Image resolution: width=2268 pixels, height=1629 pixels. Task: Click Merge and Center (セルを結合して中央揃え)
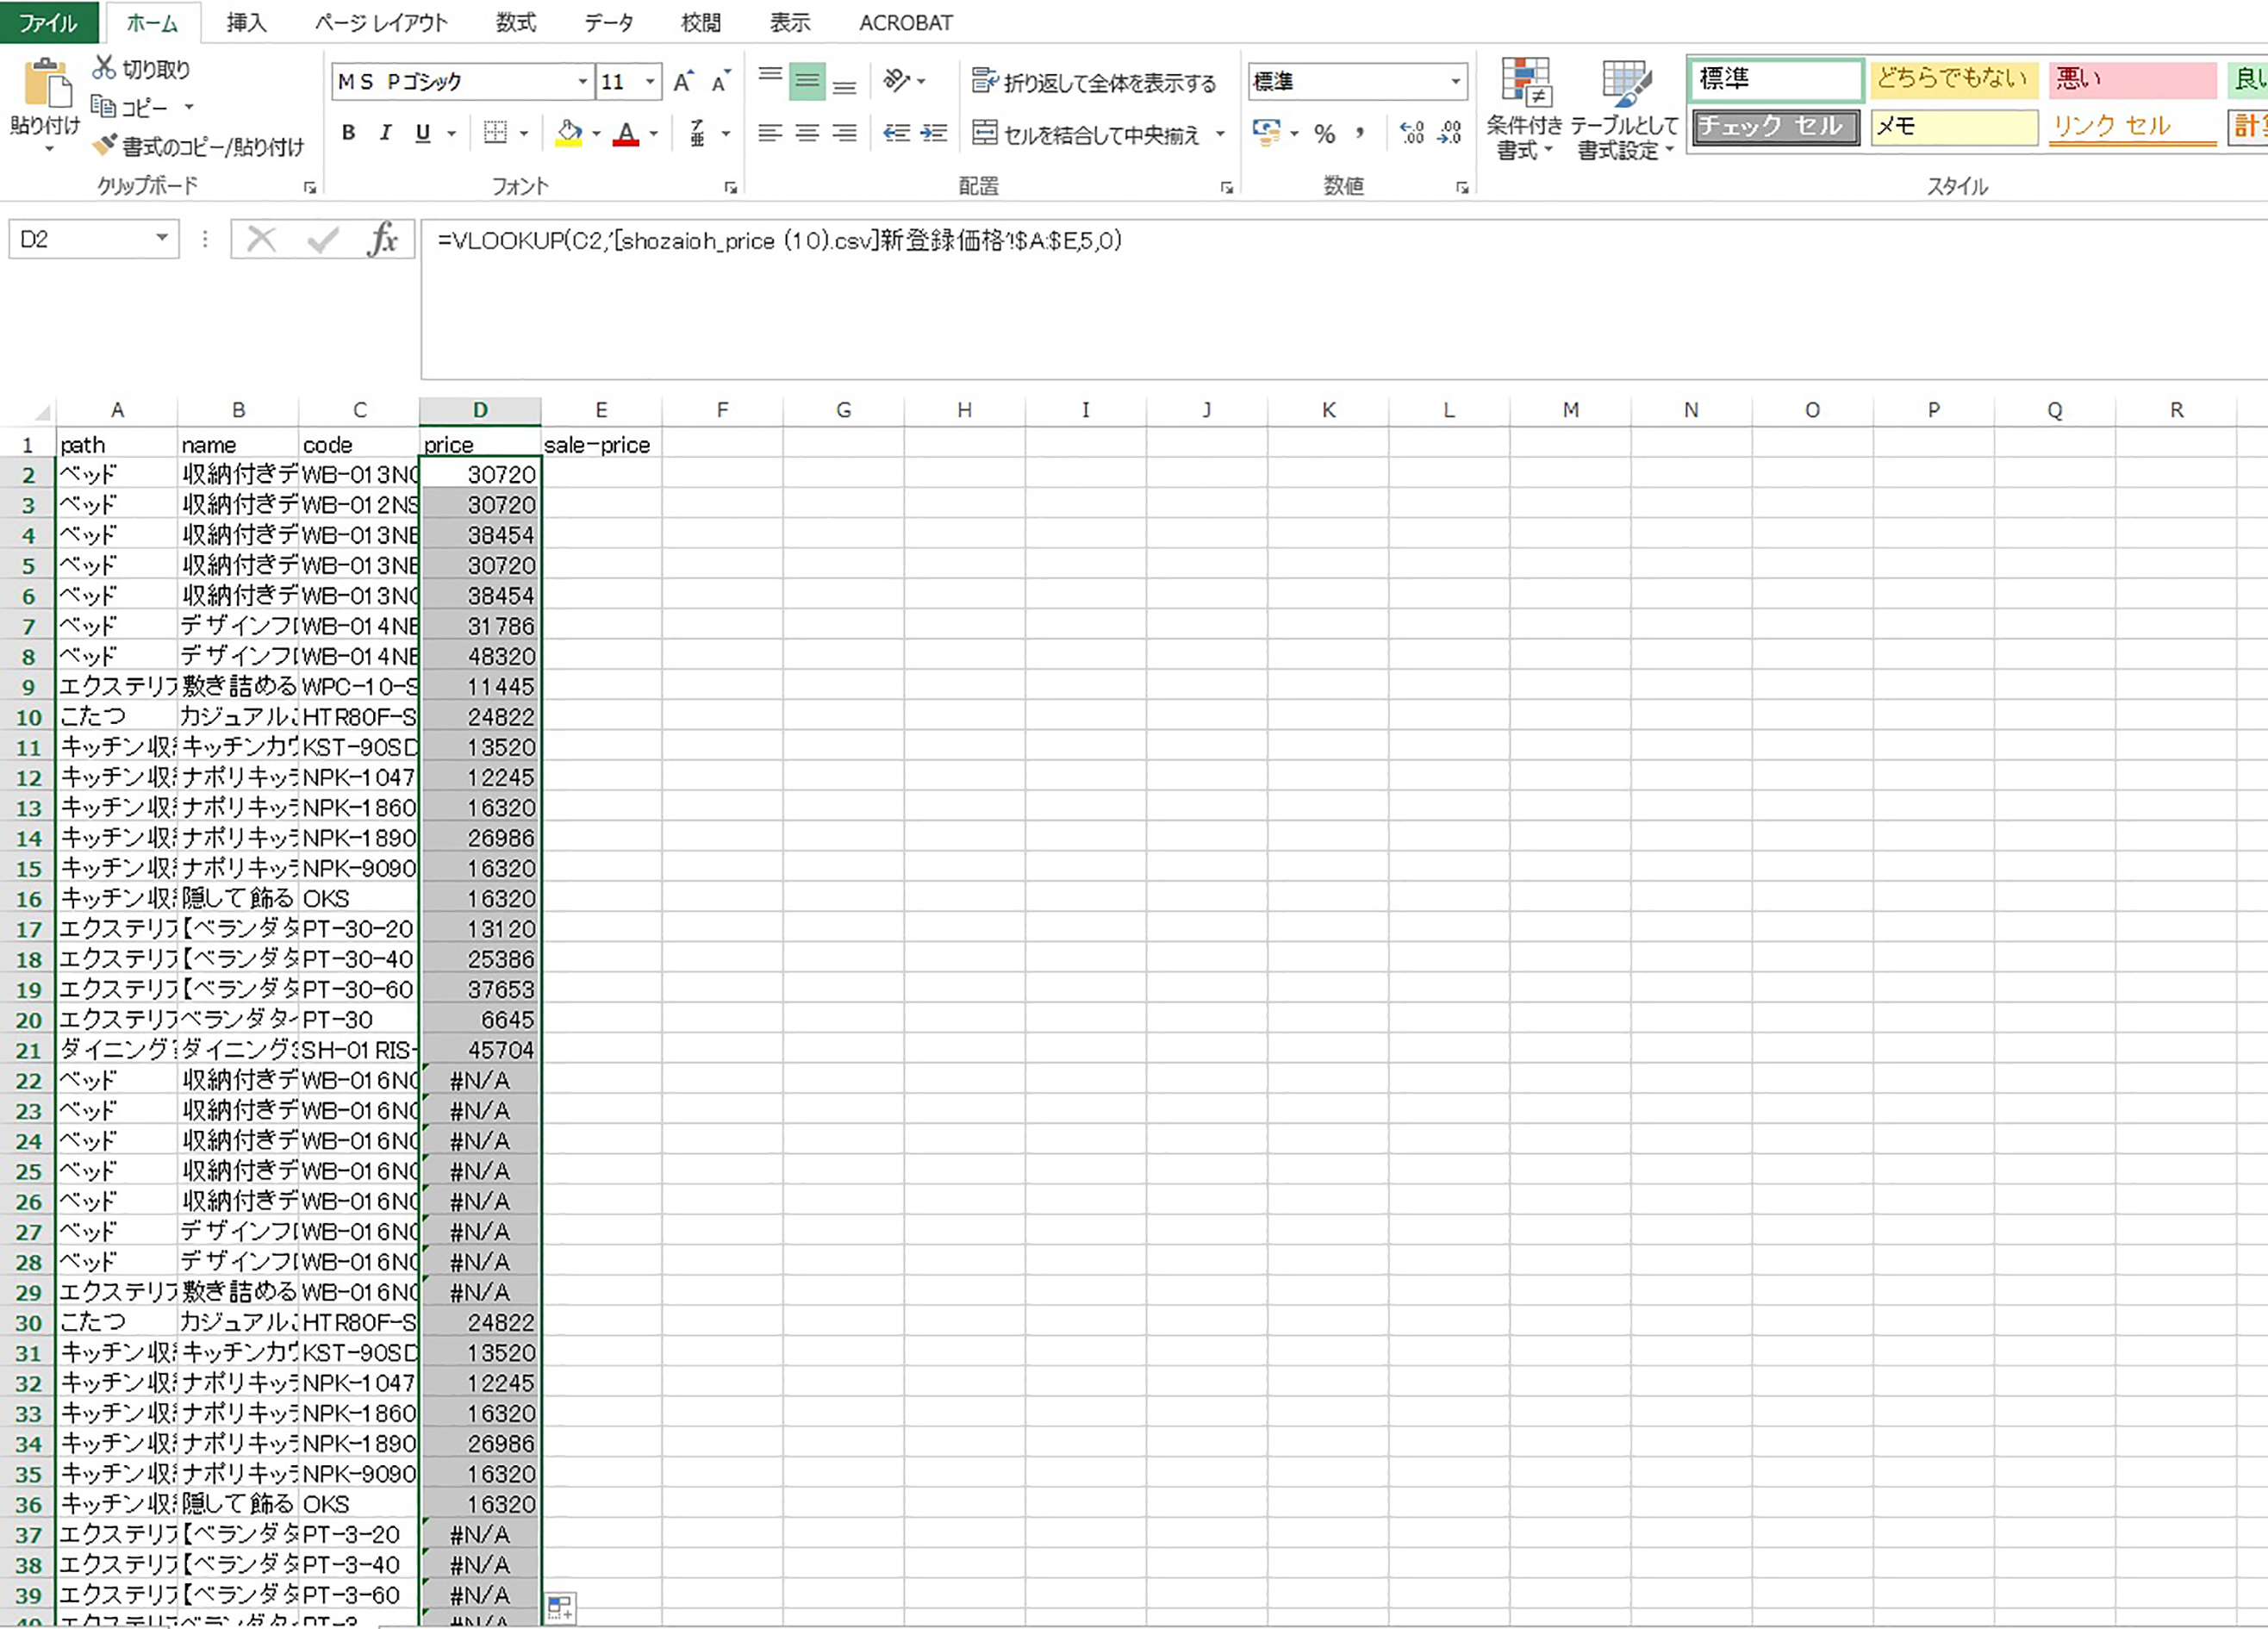tap(1085, 133)
